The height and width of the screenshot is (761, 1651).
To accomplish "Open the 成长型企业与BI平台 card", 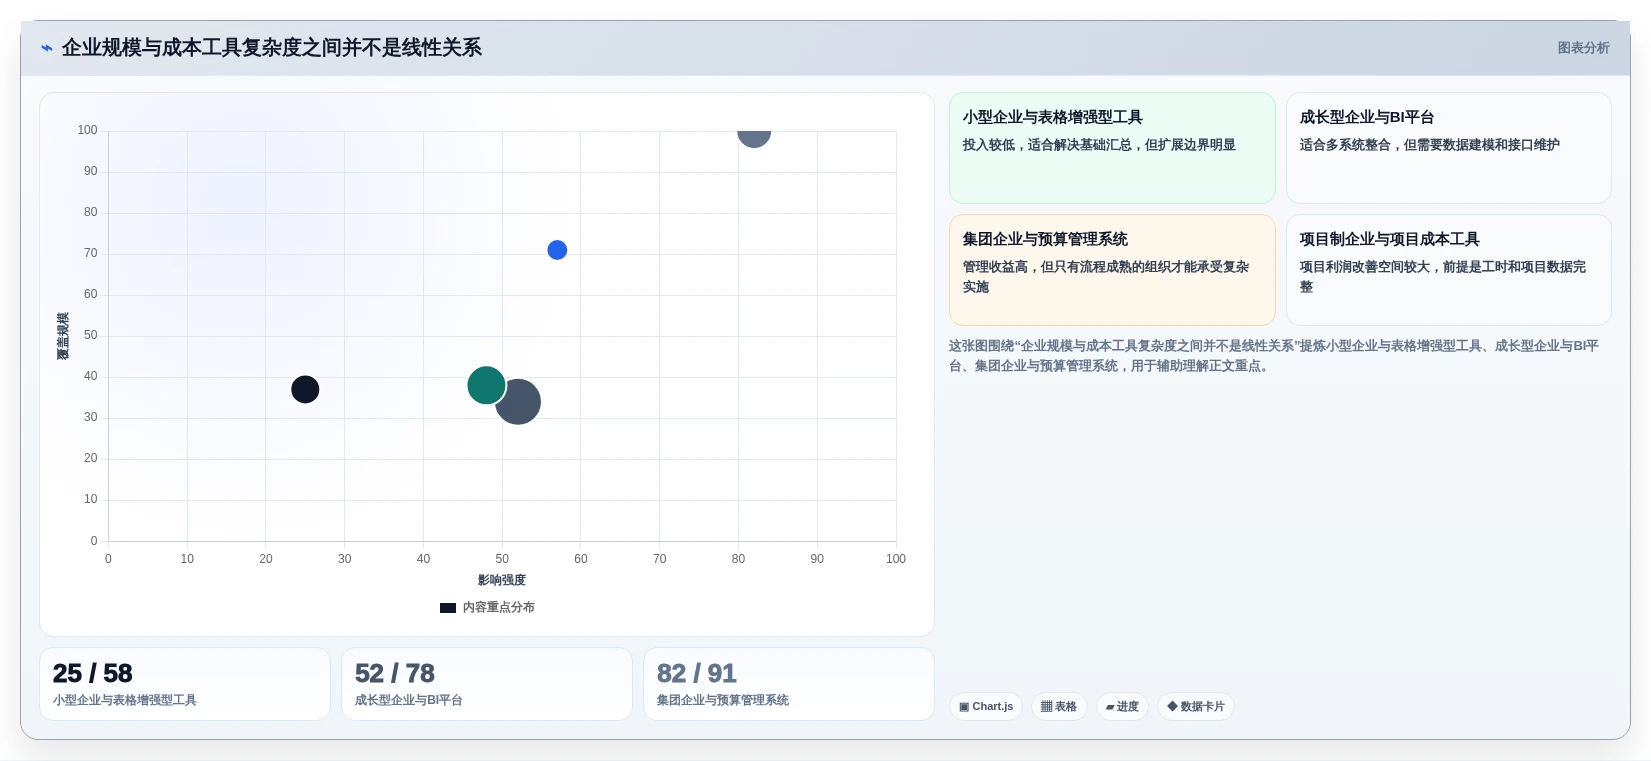I will [1448, 148].
